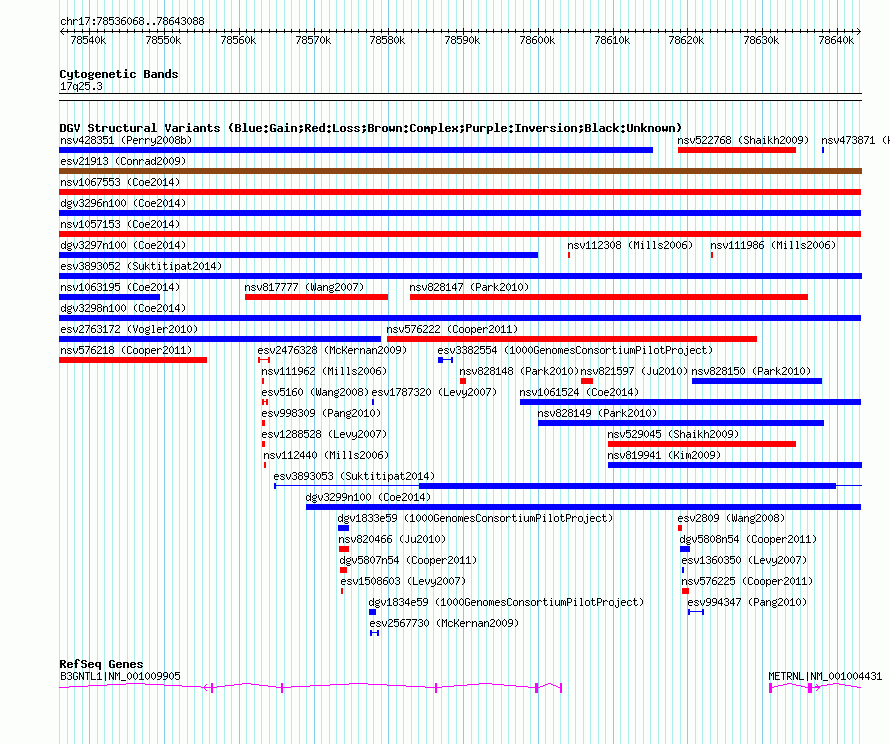
Task: Click esv994347 (Pang2010) label
Action: tap(747, 602)
